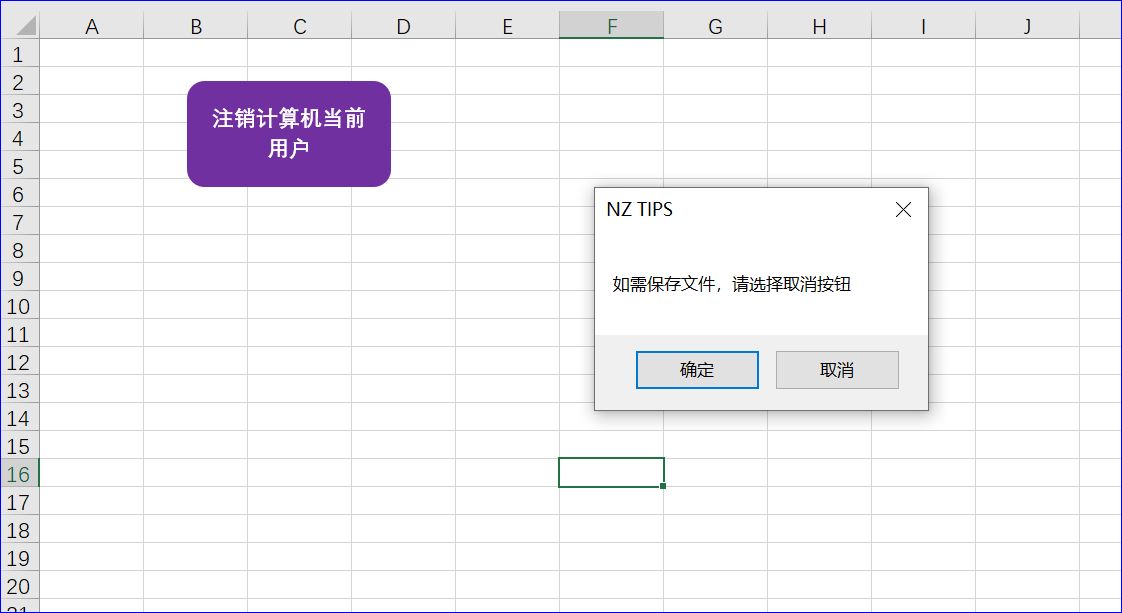Select row 10 header
Image resolution: width=1122 pixels, height=613 pixels.
[x=19, y=305]
